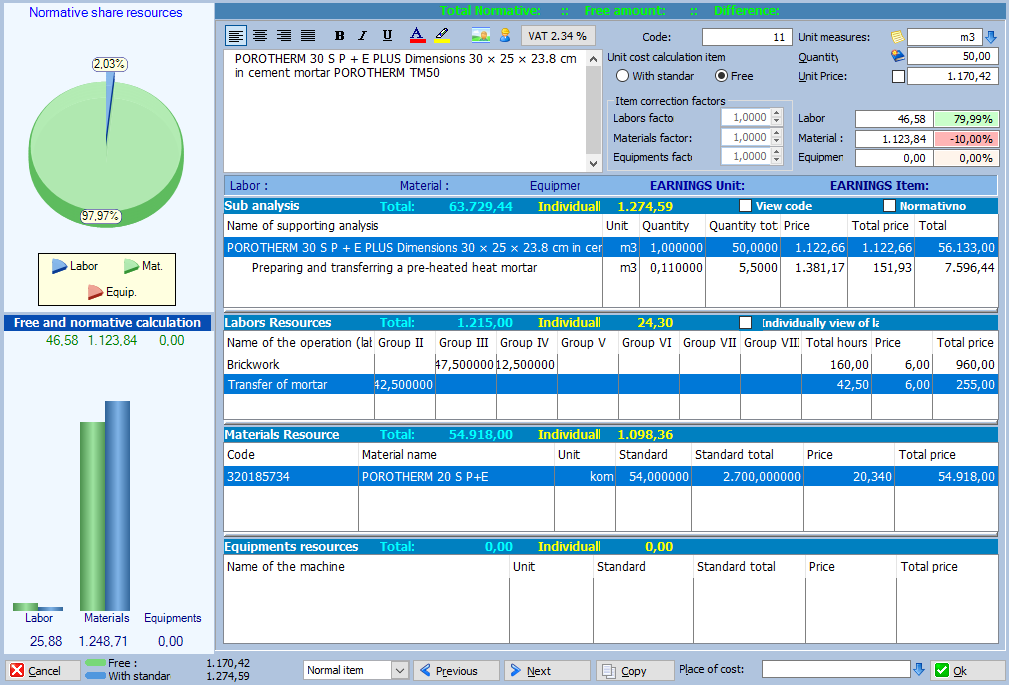Click the Labor value field 46,58

894,119
